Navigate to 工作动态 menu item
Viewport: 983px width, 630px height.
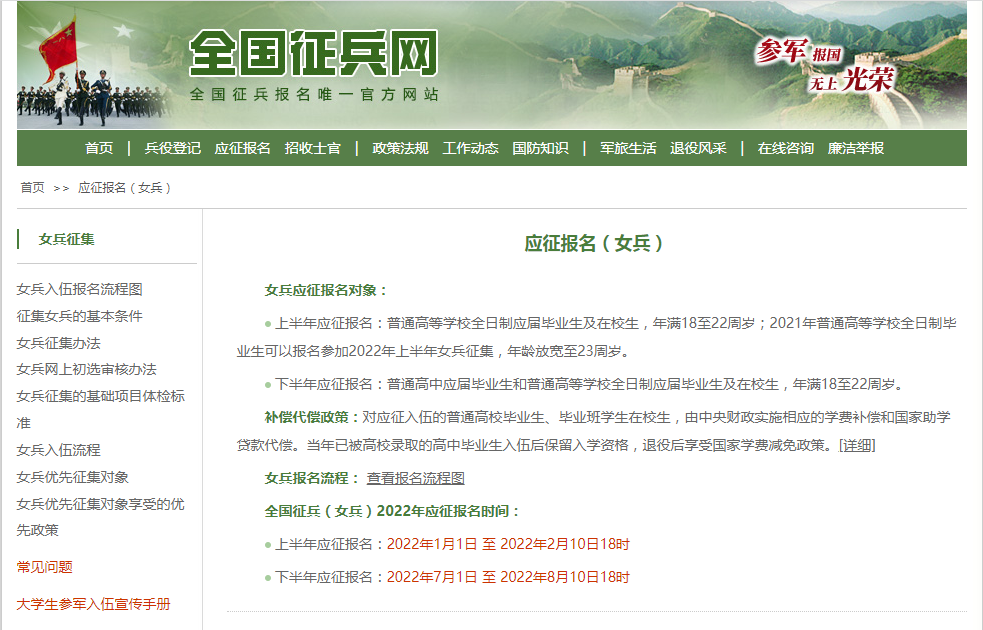pyautogui.click(x=470, y=148)
